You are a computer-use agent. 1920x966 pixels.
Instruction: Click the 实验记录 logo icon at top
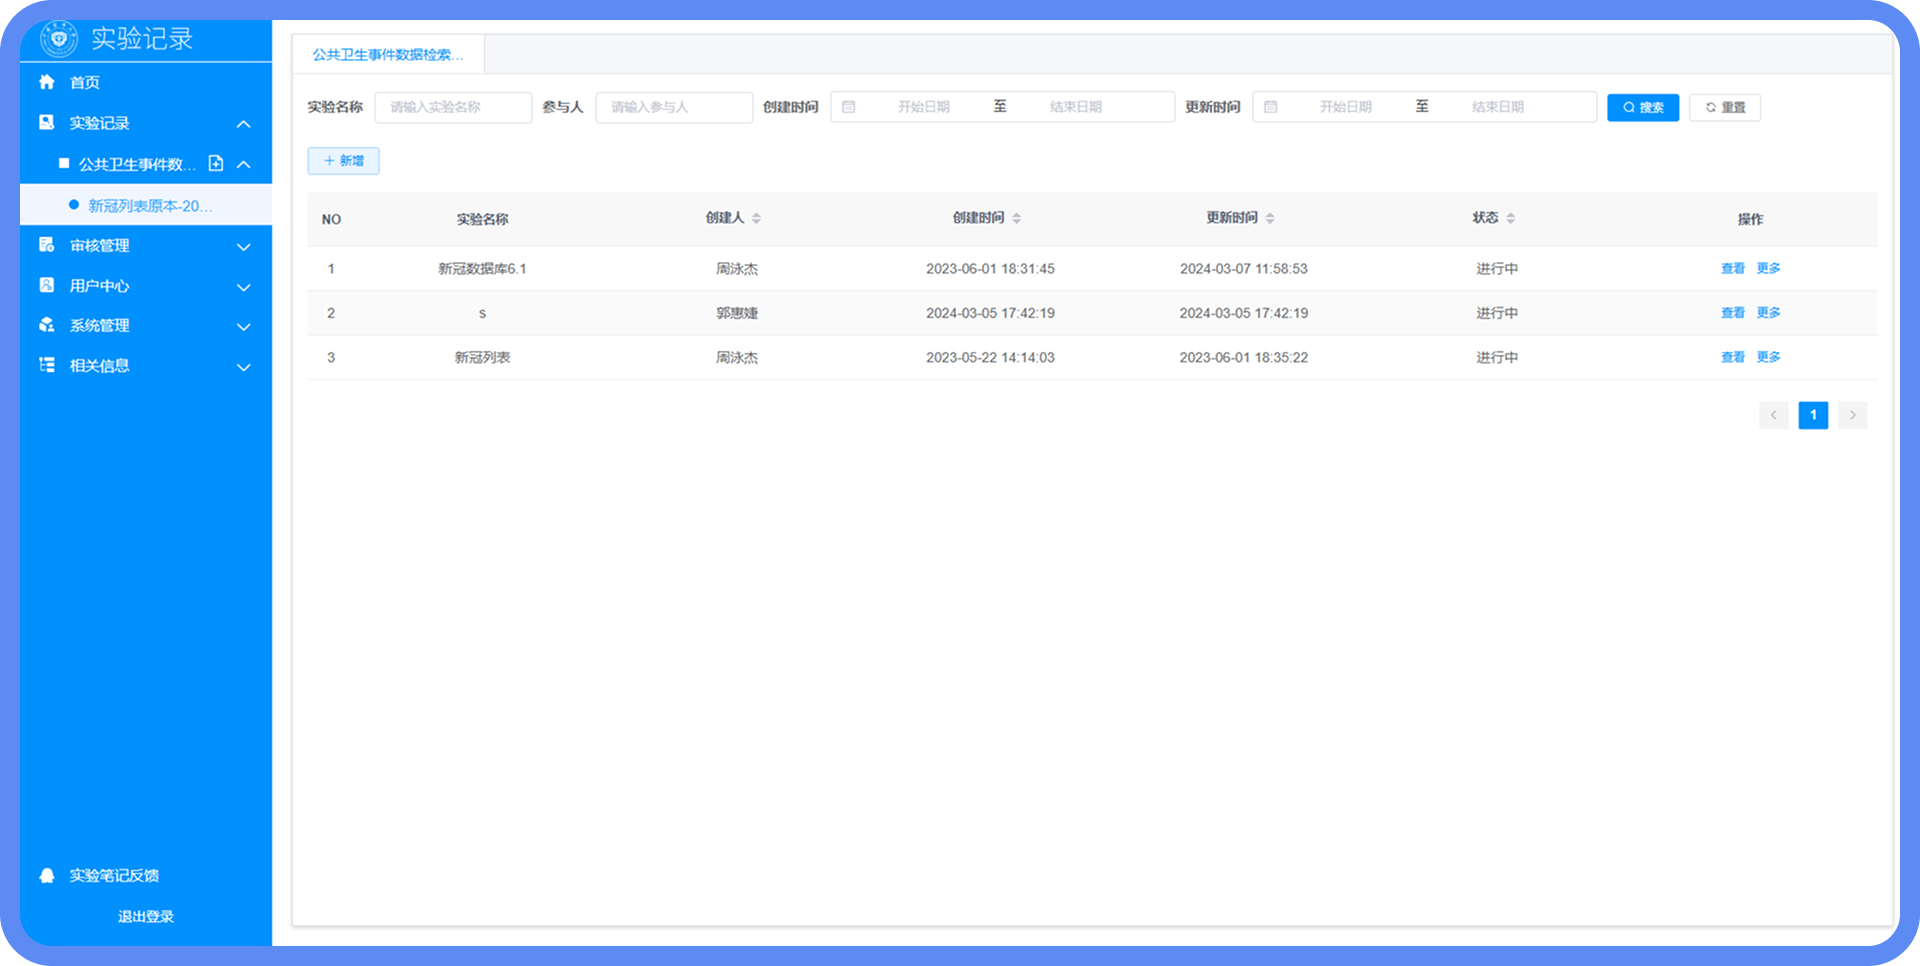[59, 39]
